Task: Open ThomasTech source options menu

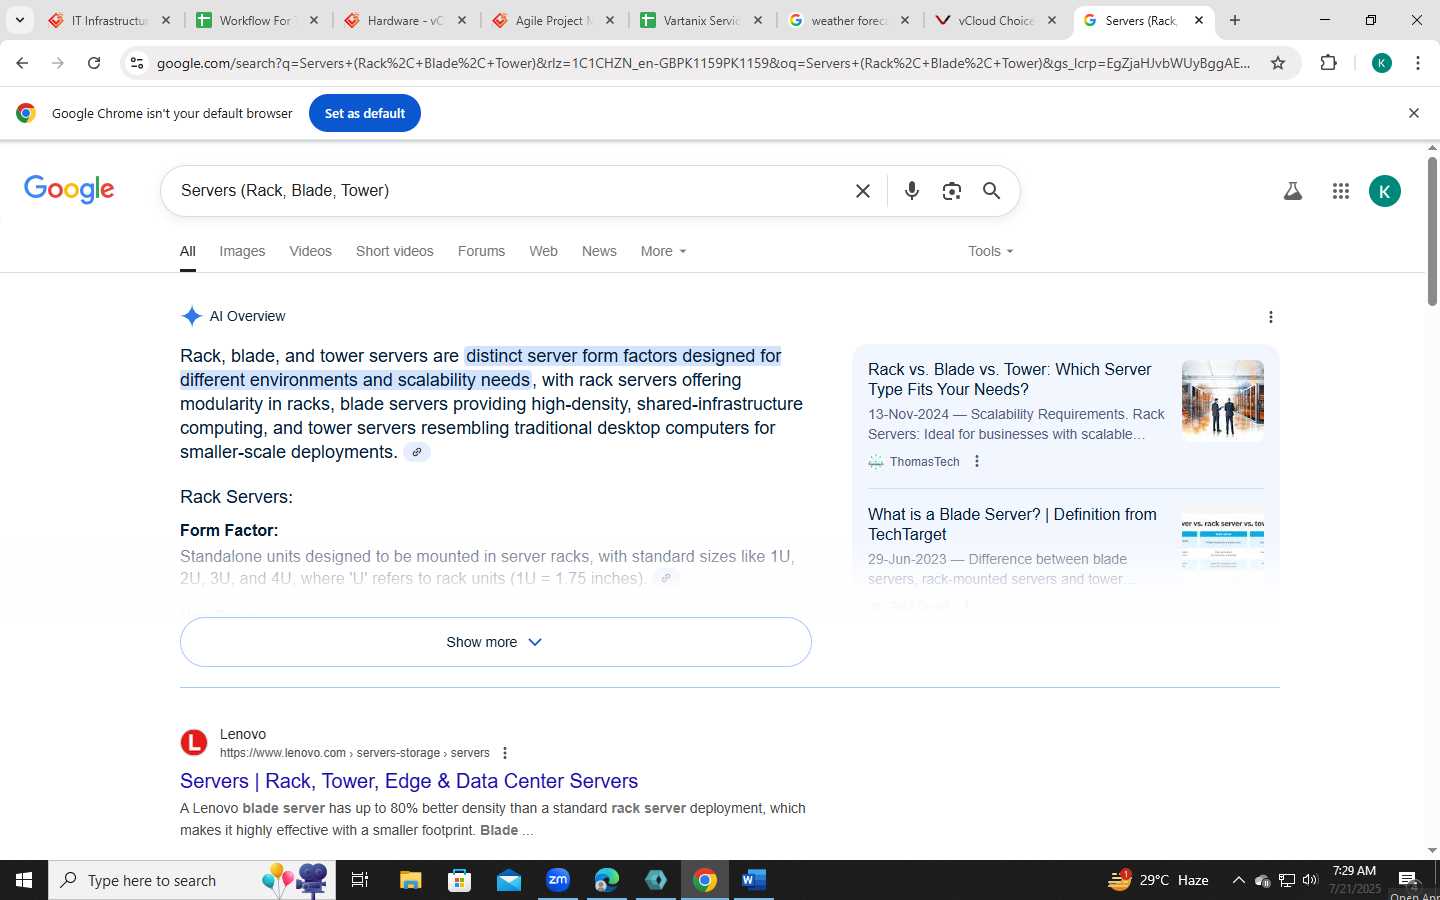Action: tap(977, 461)
